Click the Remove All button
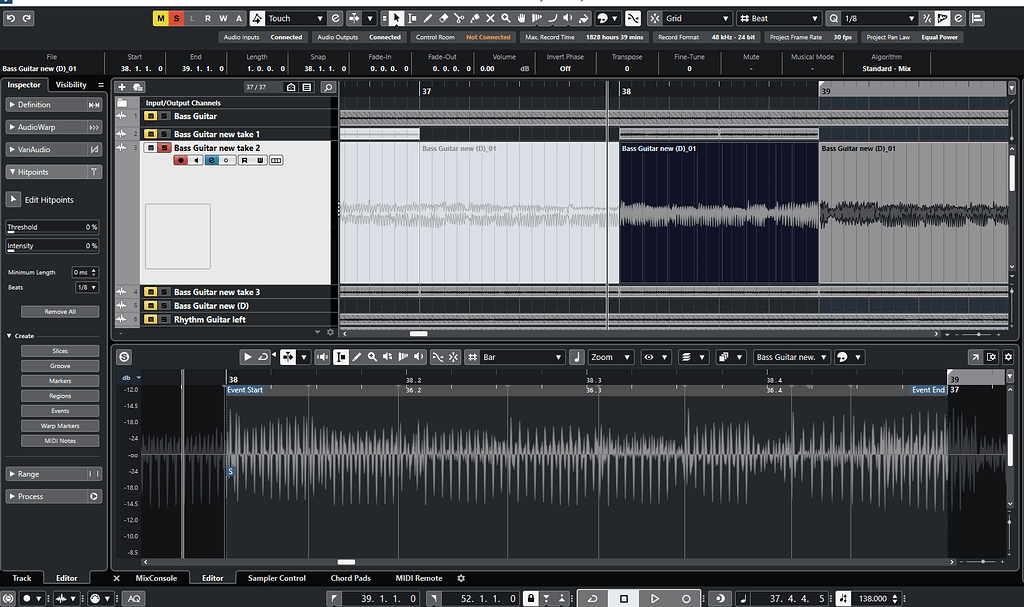Screen dimensions: 1024x607 pos(60,311)
